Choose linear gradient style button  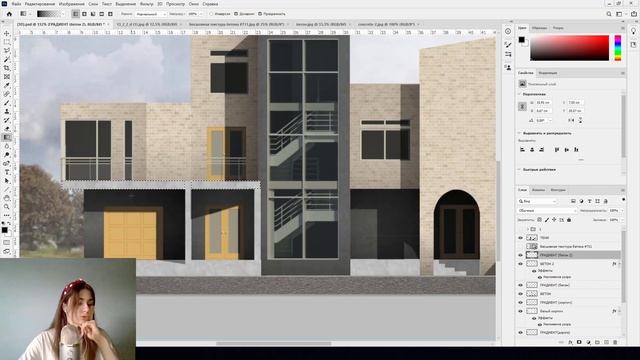coord(76,14)
